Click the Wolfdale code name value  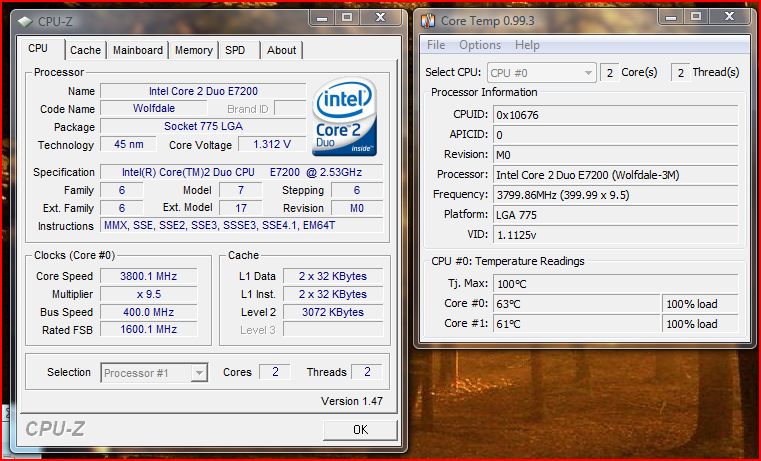(153, 108)
